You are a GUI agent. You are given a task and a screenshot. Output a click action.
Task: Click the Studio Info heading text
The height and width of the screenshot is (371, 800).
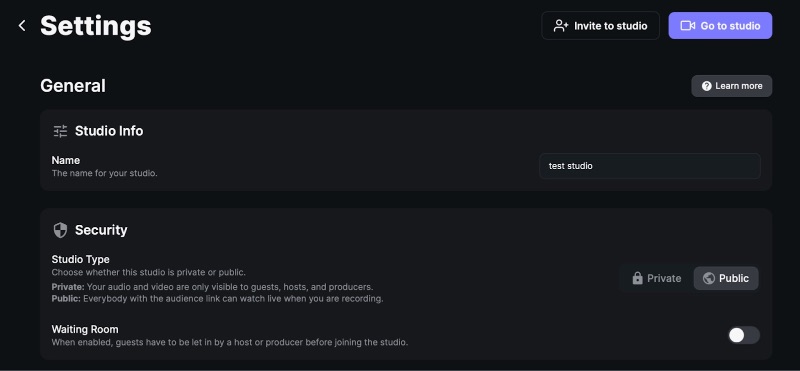point(109,131)
